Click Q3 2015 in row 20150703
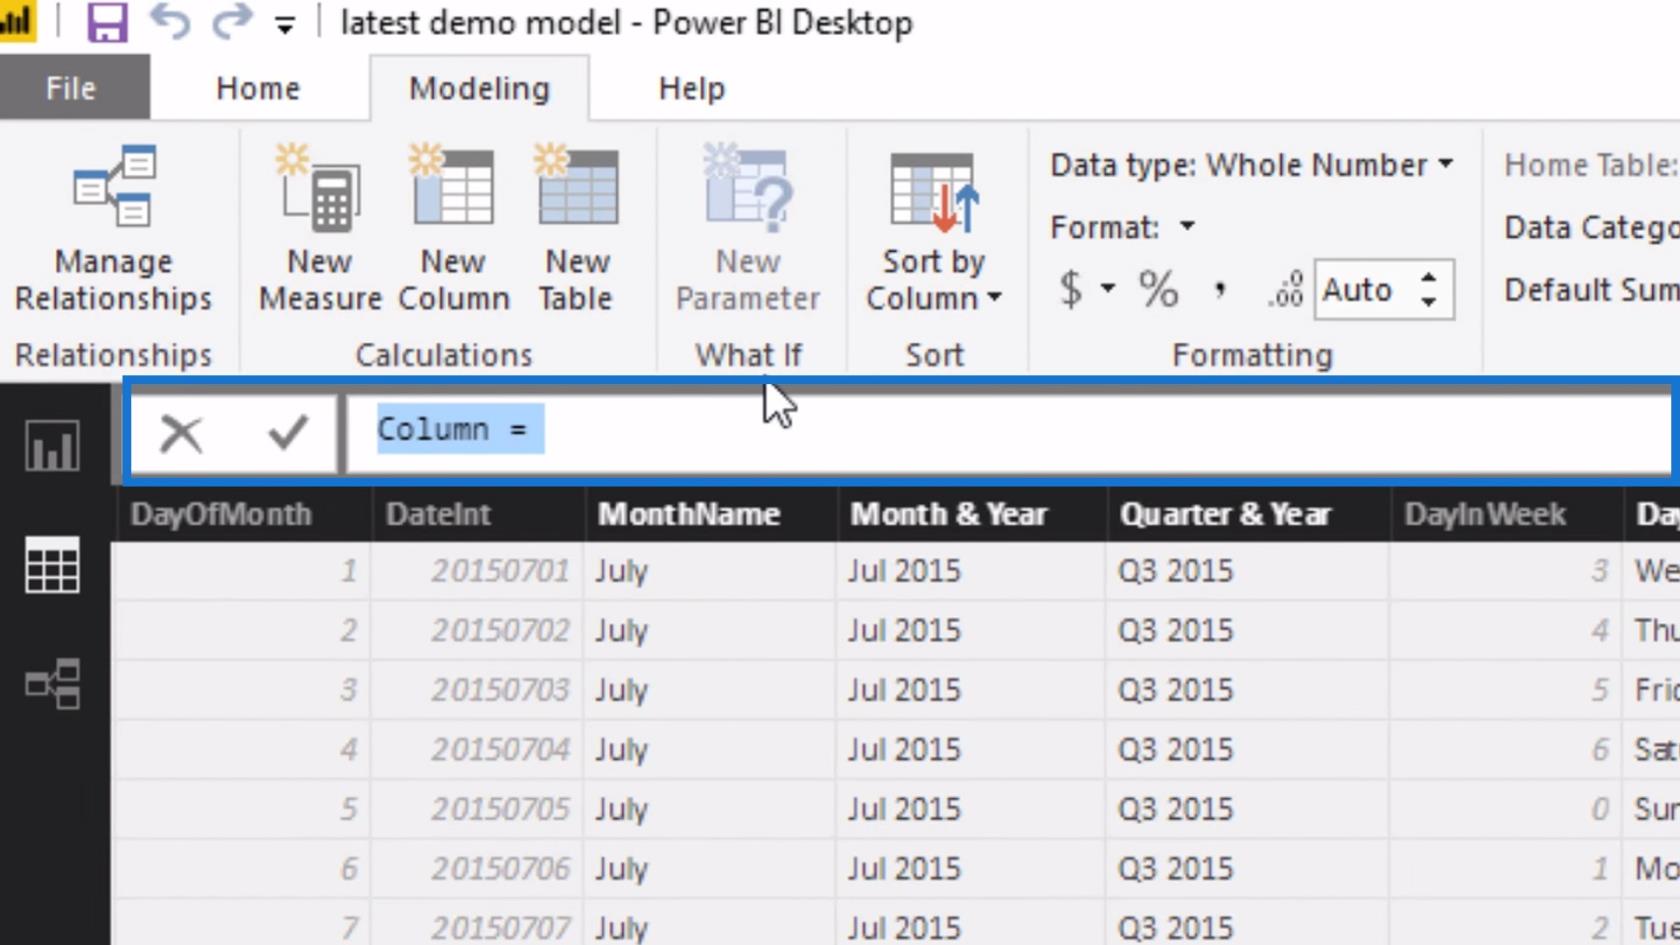This screenshot has height=945, width=1680. [1175, 690]
